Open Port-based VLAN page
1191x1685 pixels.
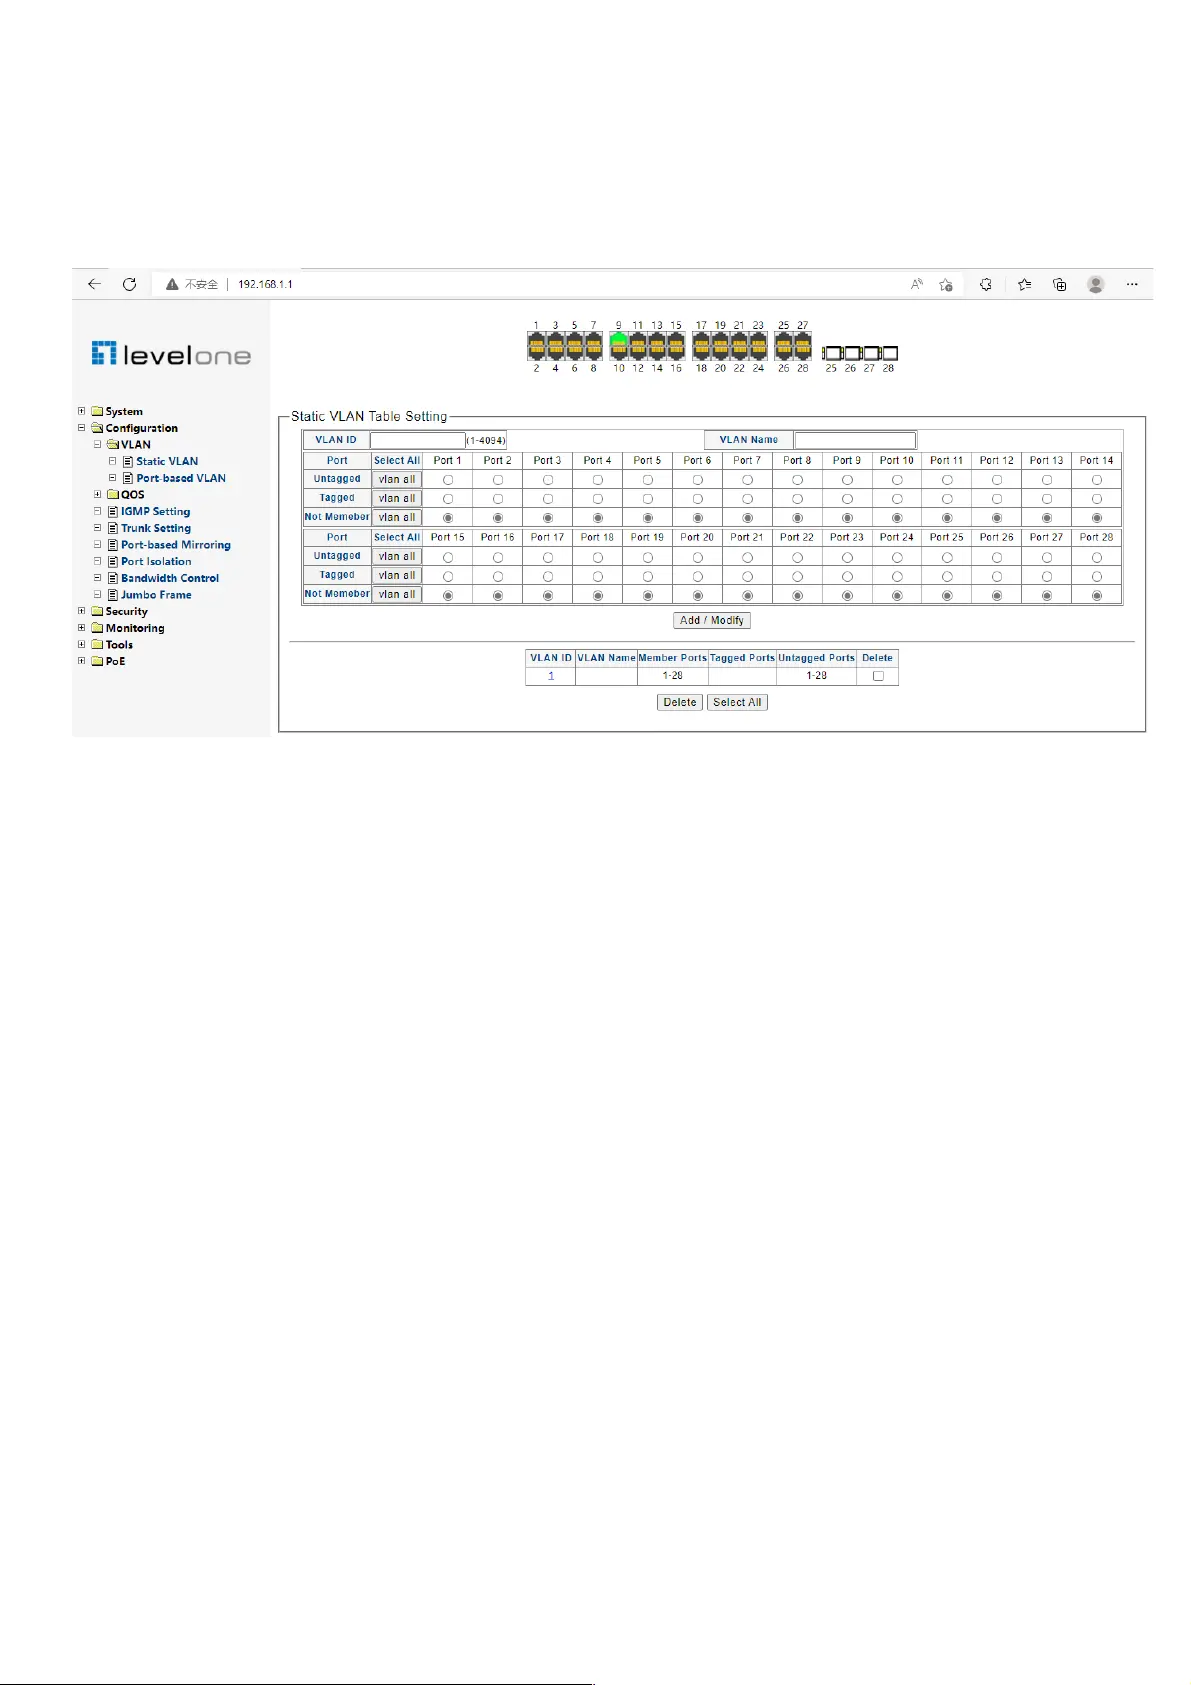pos(181,478)
